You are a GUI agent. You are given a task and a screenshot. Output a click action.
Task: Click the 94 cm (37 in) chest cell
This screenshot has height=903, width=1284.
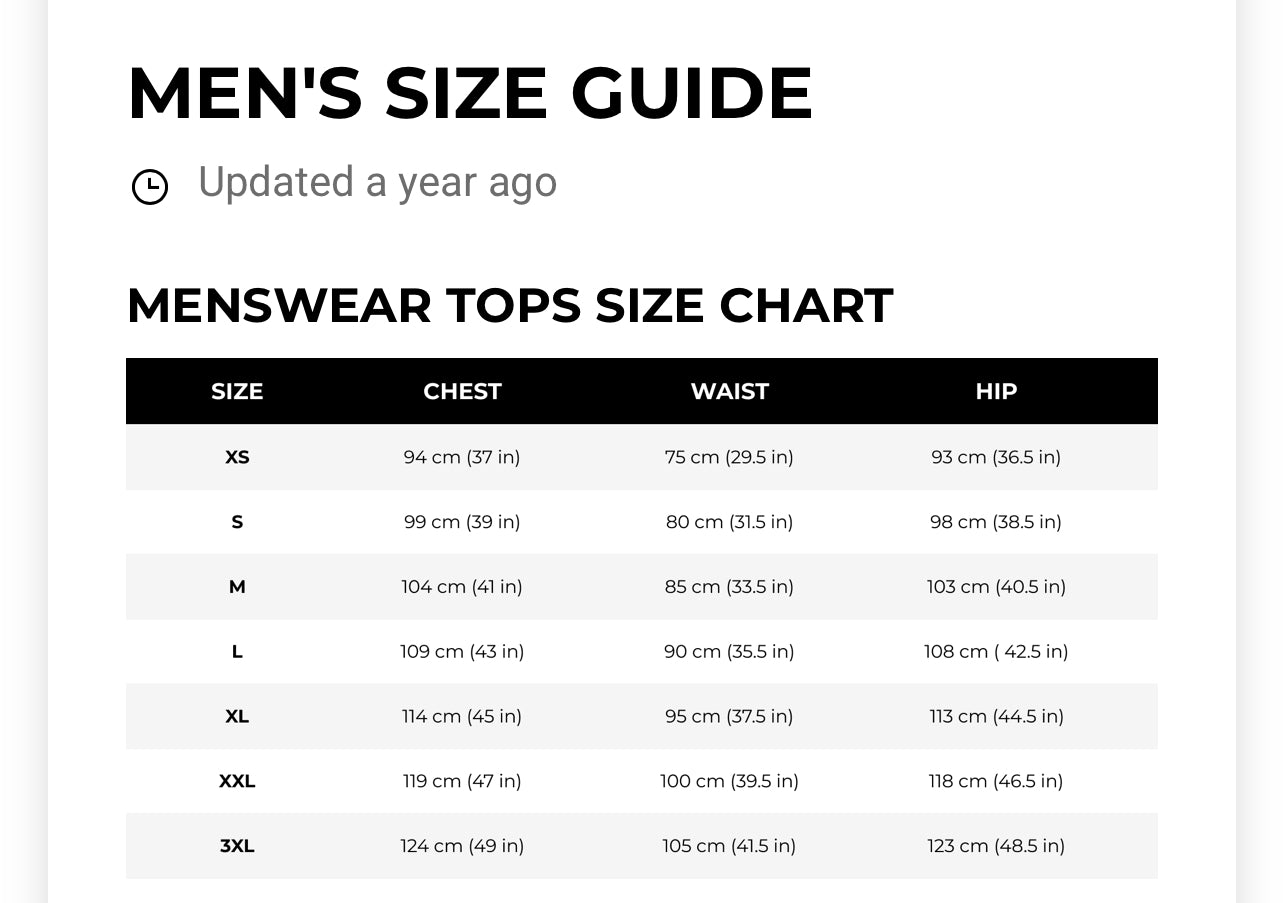click(x=462, y=457)
